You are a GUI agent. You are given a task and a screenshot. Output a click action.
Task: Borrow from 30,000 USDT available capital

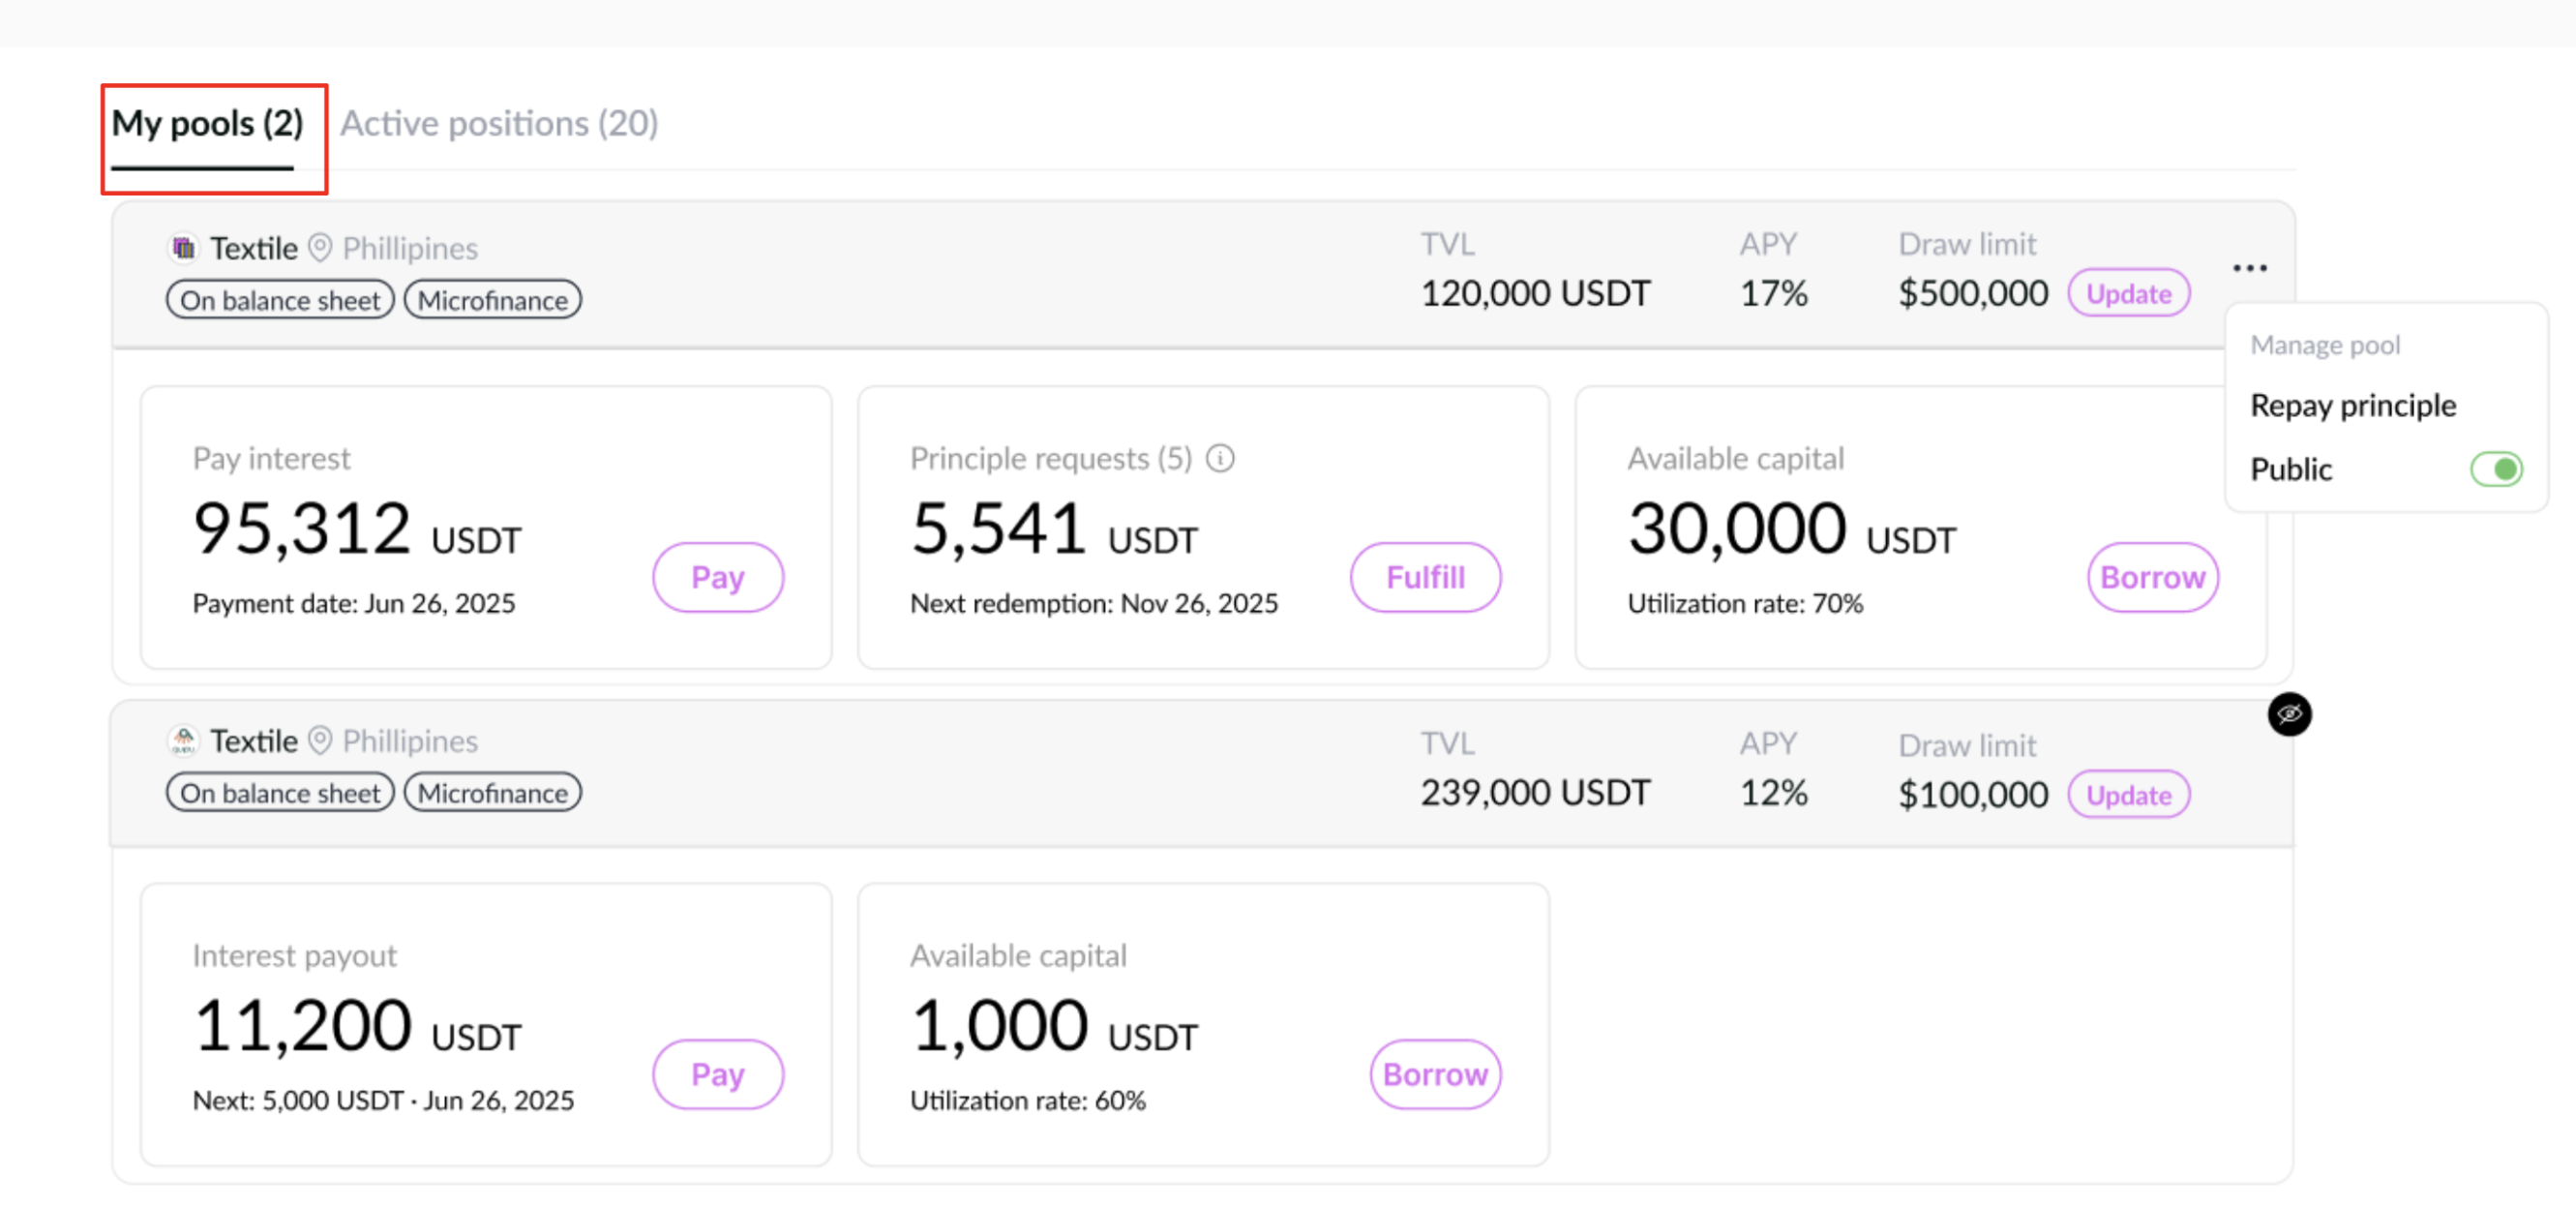click(x=2152, y=577)
